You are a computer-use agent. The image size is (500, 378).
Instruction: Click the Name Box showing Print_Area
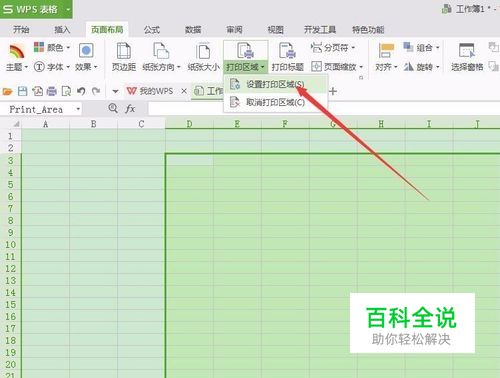coord(36,109)
